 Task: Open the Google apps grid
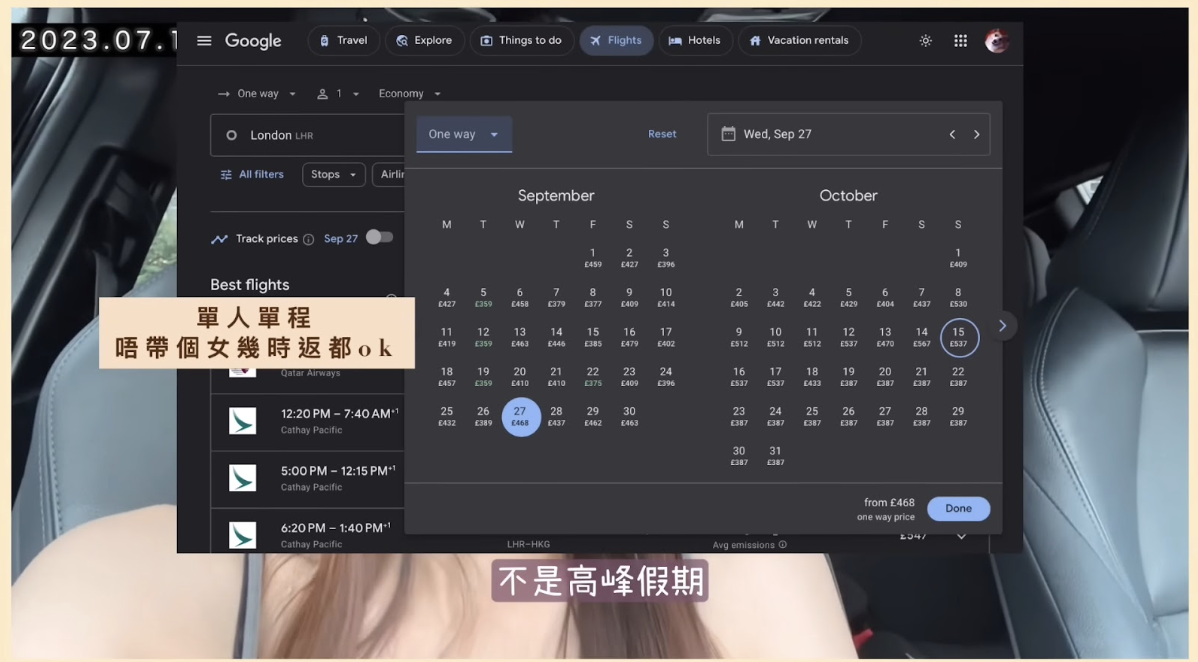[x=960, y=40]
